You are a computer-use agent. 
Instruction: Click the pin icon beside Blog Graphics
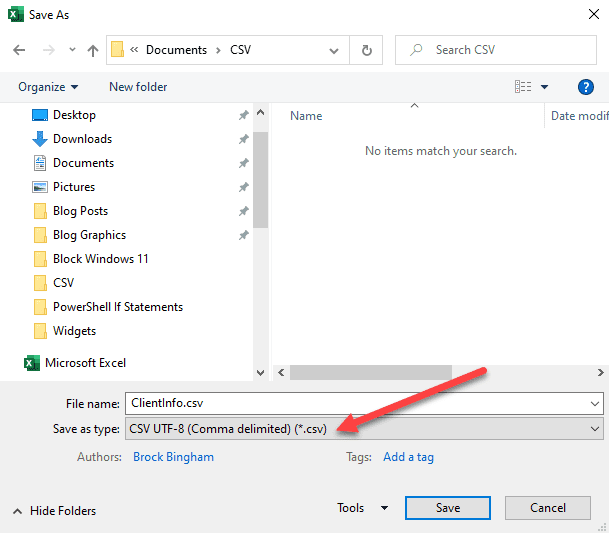(x=244, y=235)
